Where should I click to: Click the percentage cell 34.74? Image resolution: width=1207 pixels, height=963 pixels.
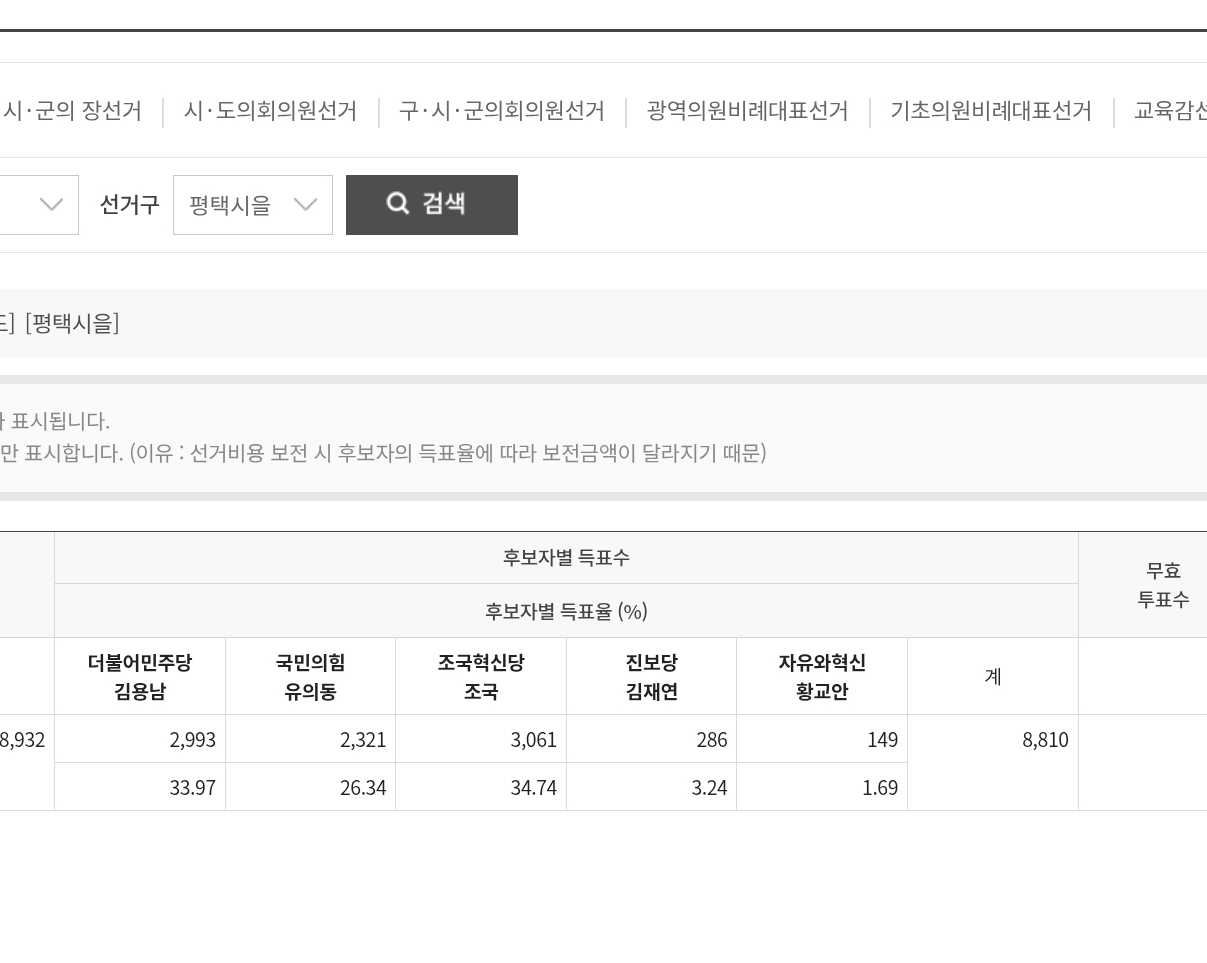pos(481,787)
